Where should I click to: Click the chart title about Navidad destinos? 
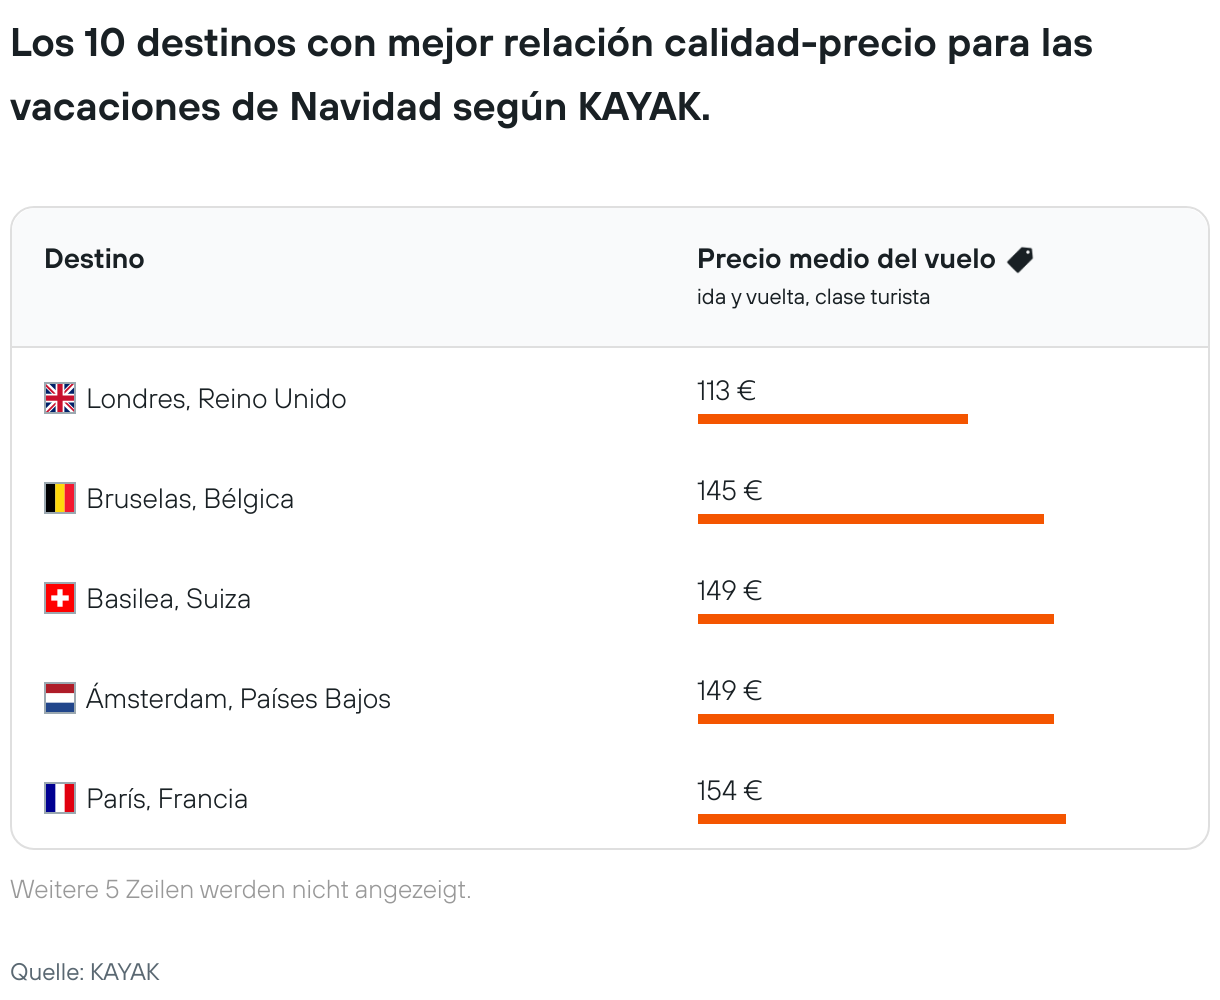pyautogui.click(x=552, y=74)
